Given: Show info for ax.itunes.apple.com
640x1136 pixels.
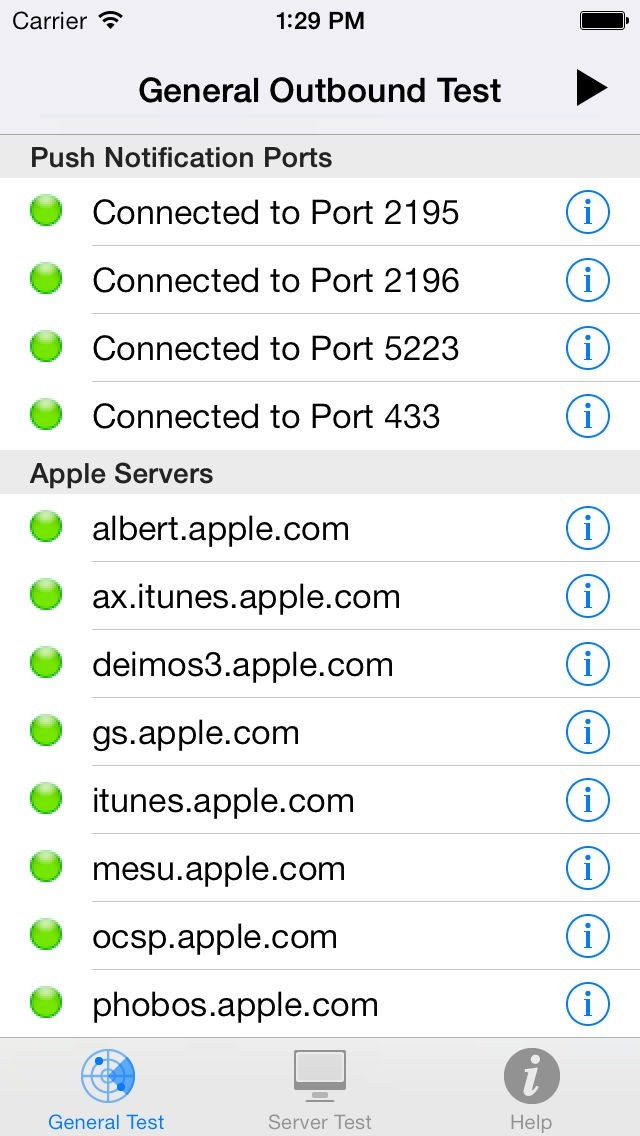Looking at the screenshot, I should tap(588, 596).
